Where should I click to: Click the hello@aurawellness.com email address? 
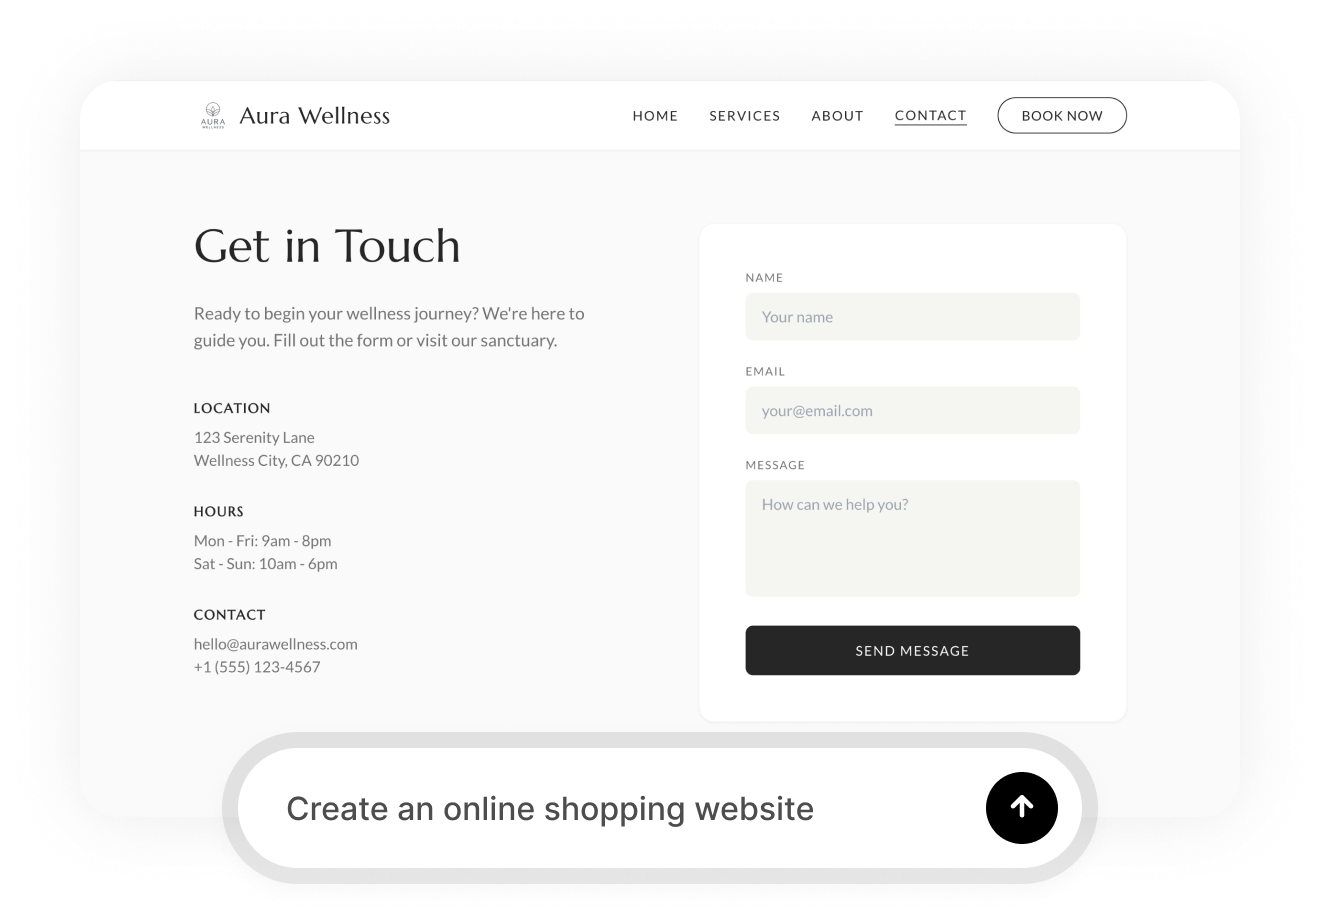tap(275, 644)
